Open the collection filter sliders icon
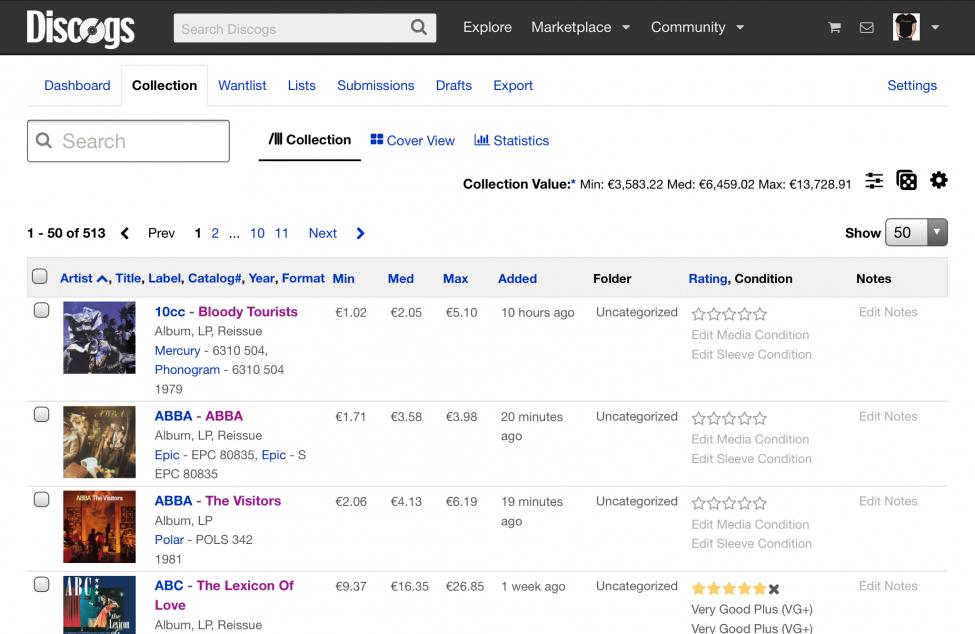 point(874,181)
